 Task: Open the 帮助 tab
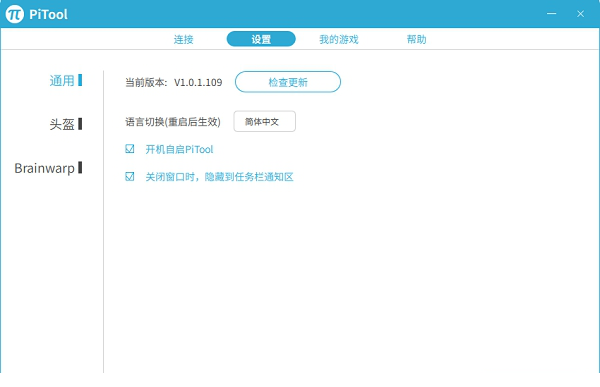pos(416,39)
